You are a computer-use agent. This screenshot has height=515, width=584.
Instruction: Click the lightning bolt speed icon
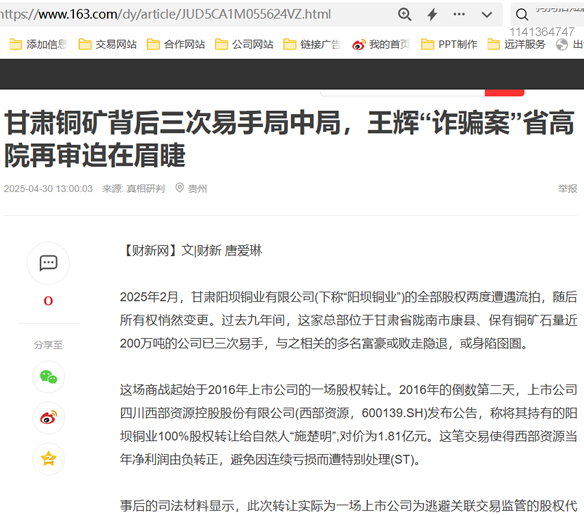pyautogui.click(x=432, y=15)
